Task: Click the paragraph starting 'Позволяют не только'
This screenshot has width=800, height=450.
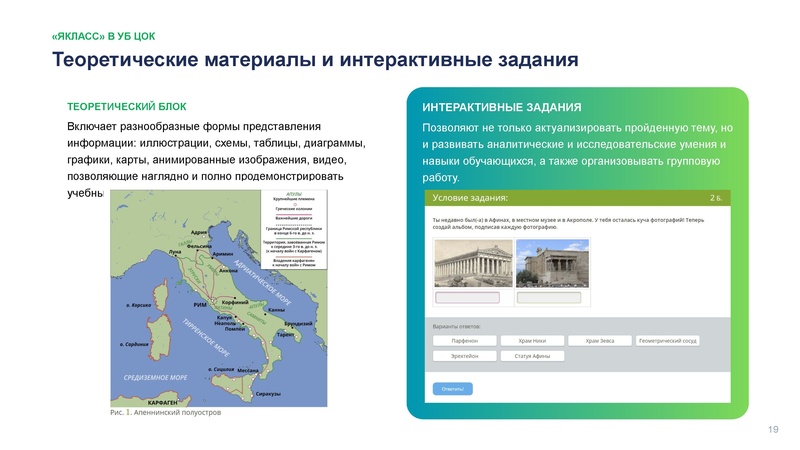Action: [577, 153]
